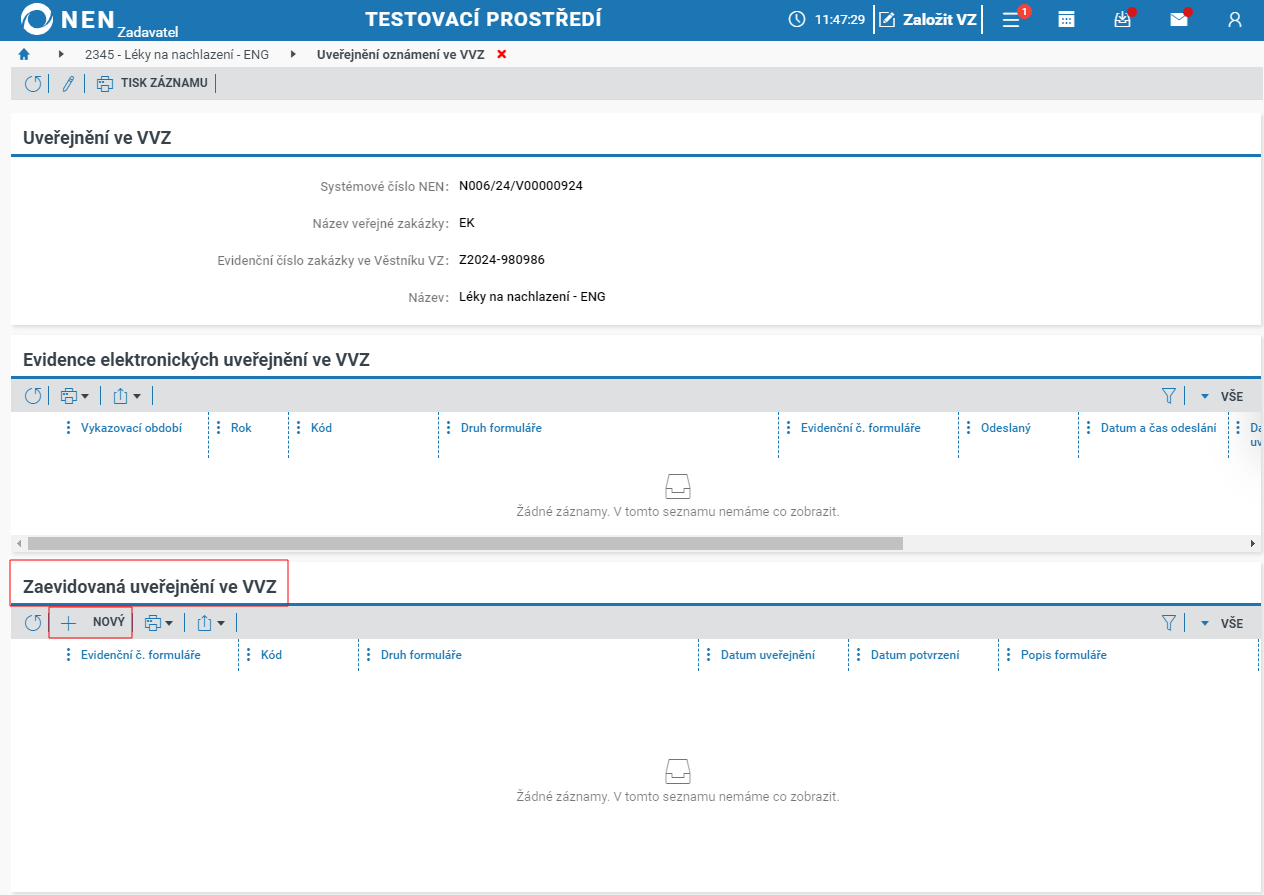Open the inbox download icon with red dot
This screenshot has width=1264, height=895.
(x=1123, y=19)
